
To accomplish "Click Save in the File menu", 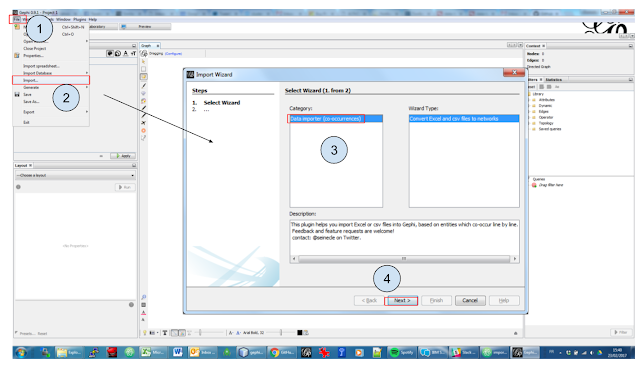I will (x=51, y=94).
